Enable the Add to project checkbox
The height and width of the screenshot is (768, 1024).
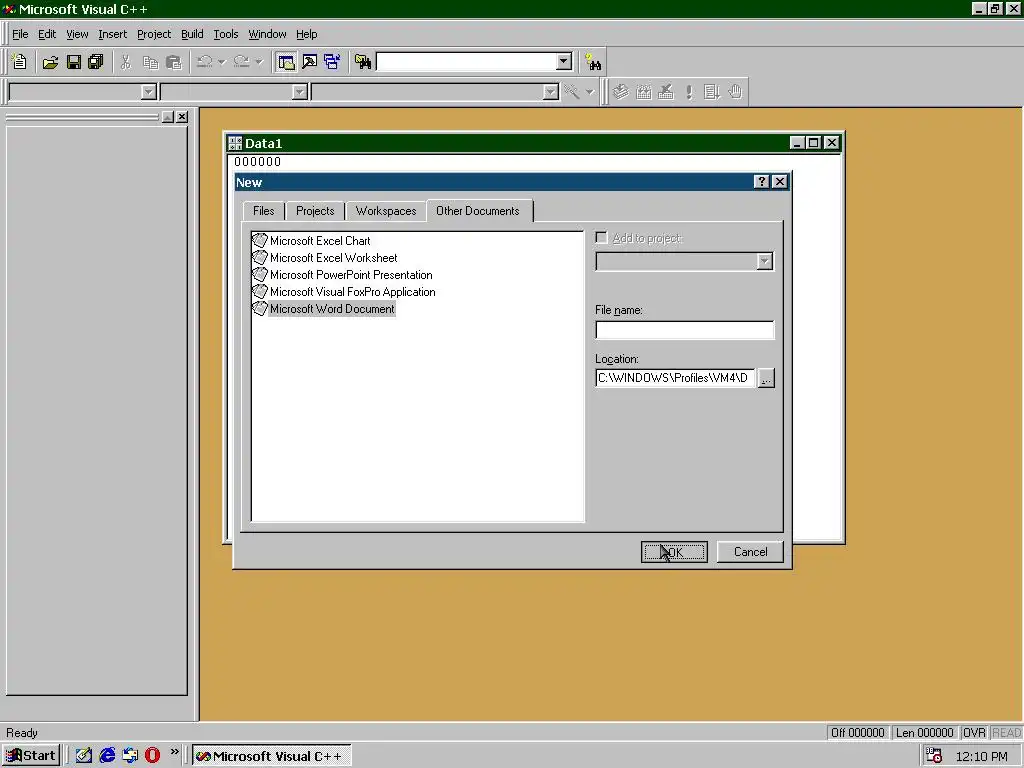[x=601, y=238]
